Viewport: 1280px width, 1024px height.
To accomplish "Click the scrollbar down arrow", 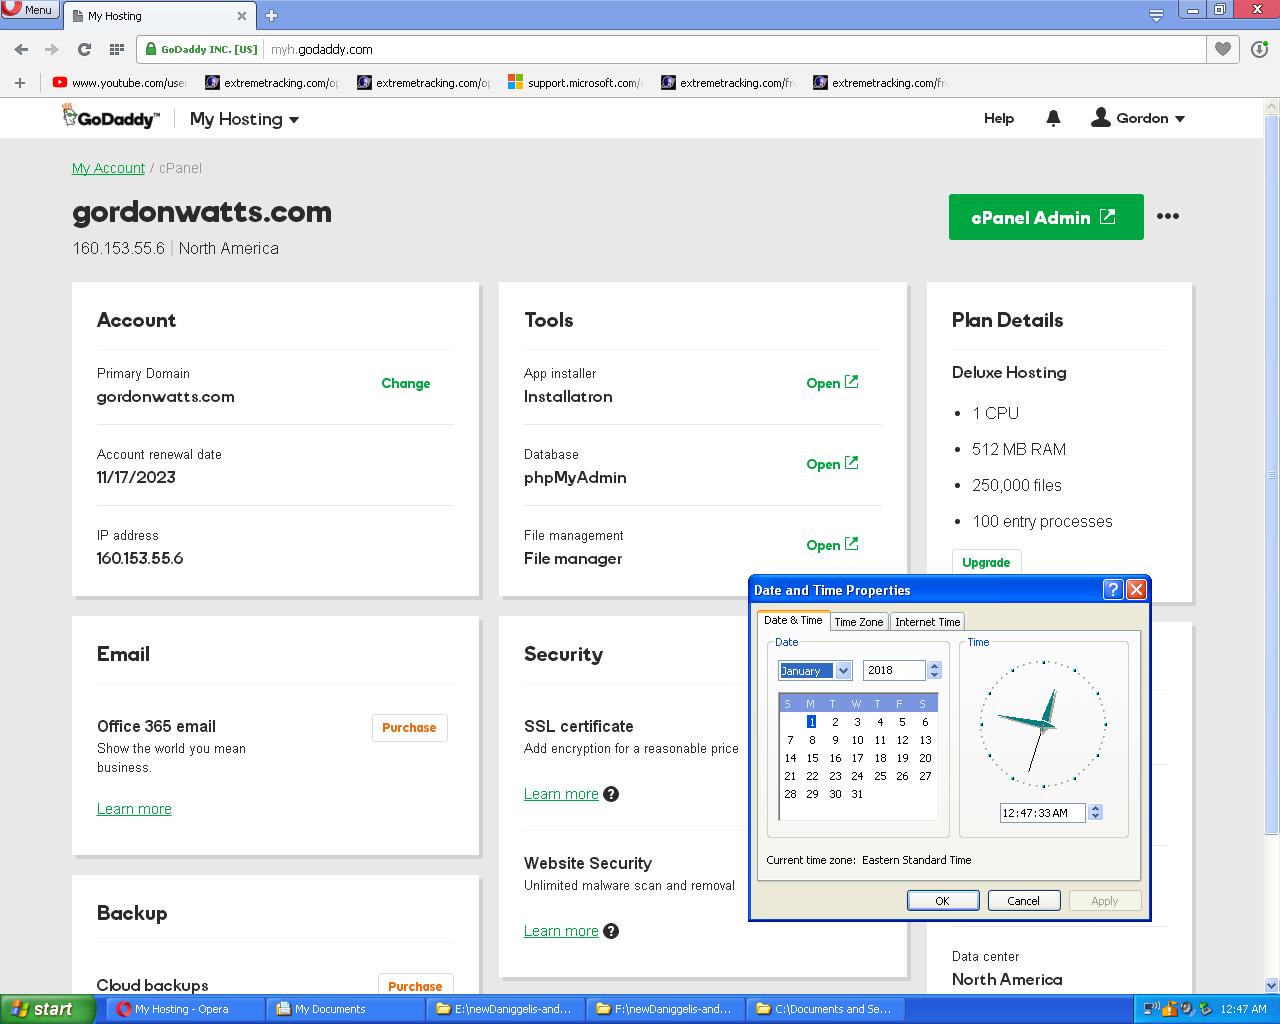I will [x=1272, y=985].
